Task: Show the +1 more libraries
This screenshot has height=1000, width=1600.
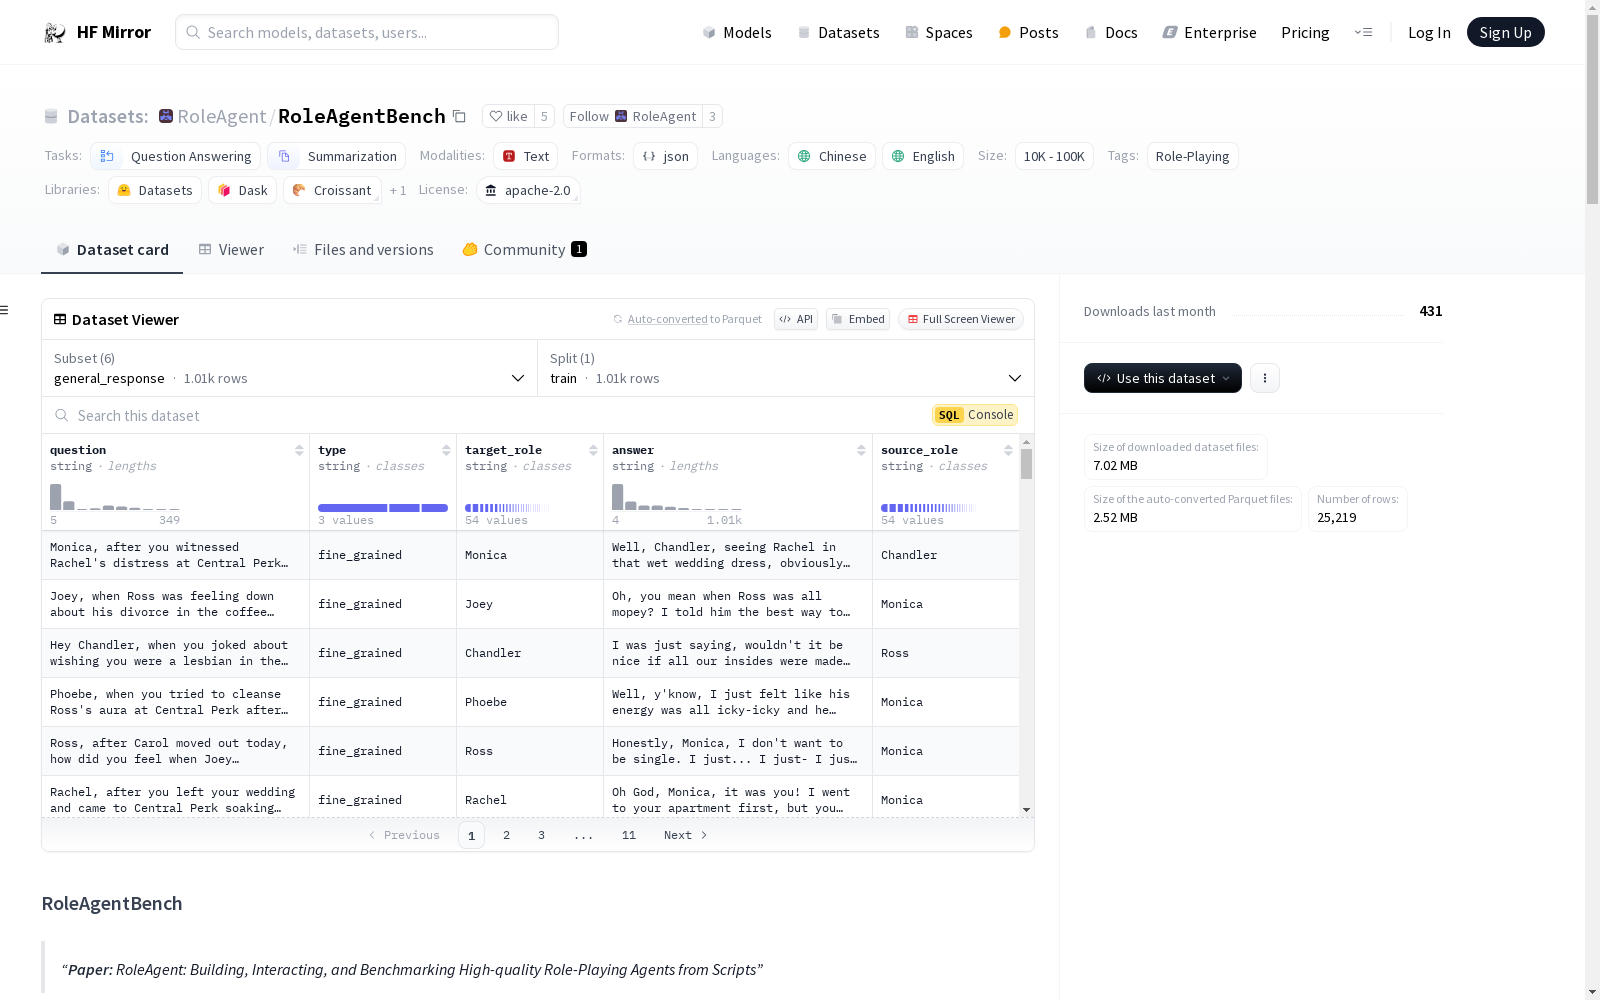Action: (398, 190)
